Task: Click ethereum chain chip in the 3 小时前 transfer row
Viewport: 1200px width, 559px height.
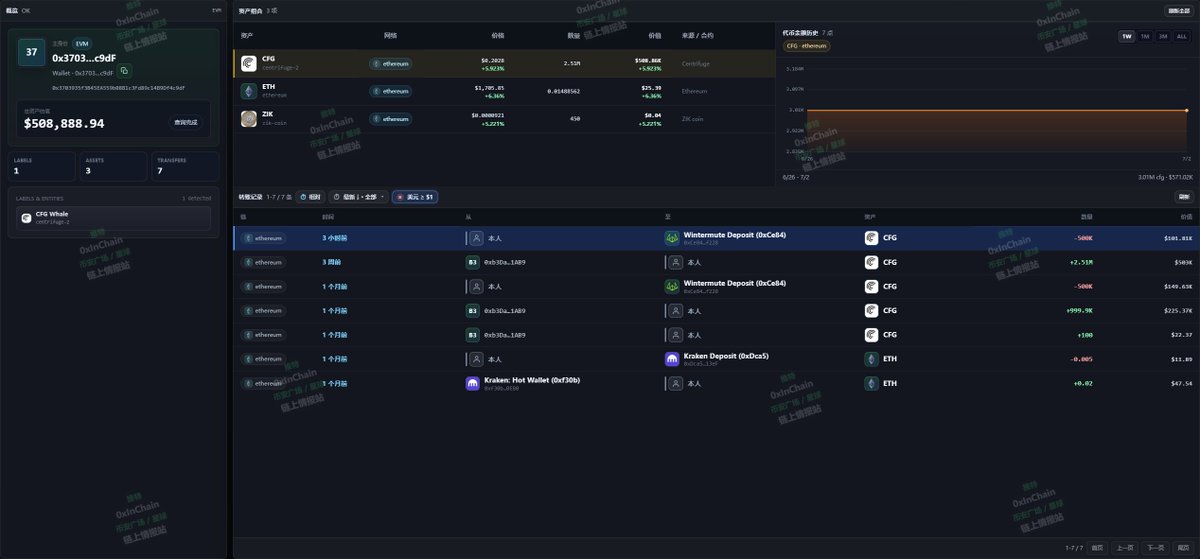Action: (264, 238)
